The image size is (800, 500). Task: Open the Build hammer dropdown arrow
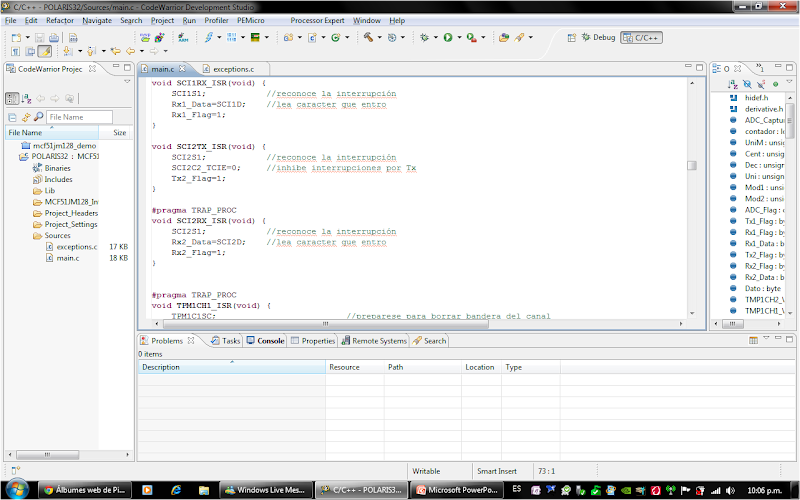click(379, 37)
